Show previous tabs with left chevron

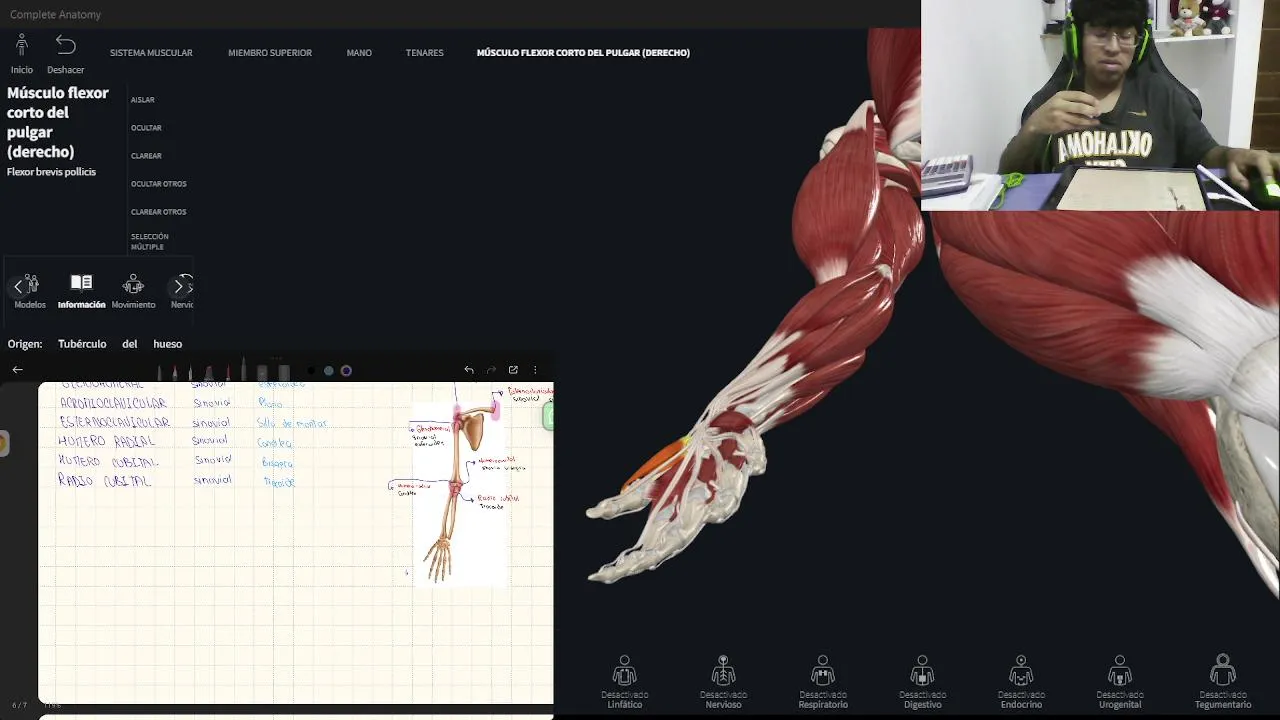(17, 287)
